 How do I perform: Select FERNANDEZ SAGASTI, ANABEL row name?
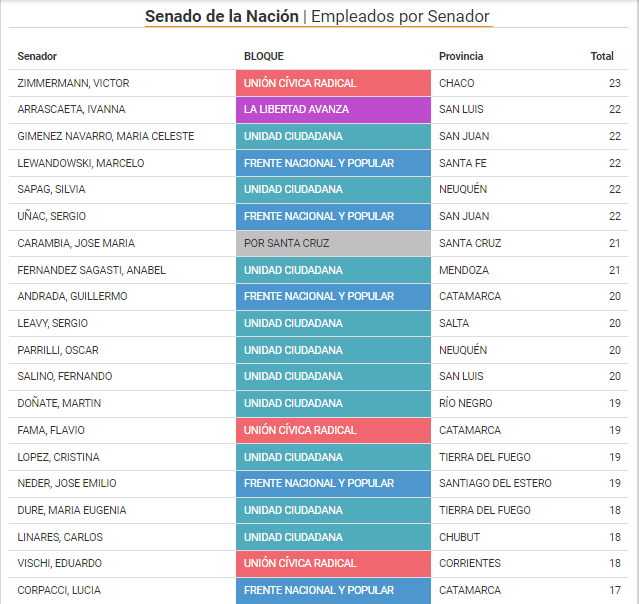(x=92, y=270)
